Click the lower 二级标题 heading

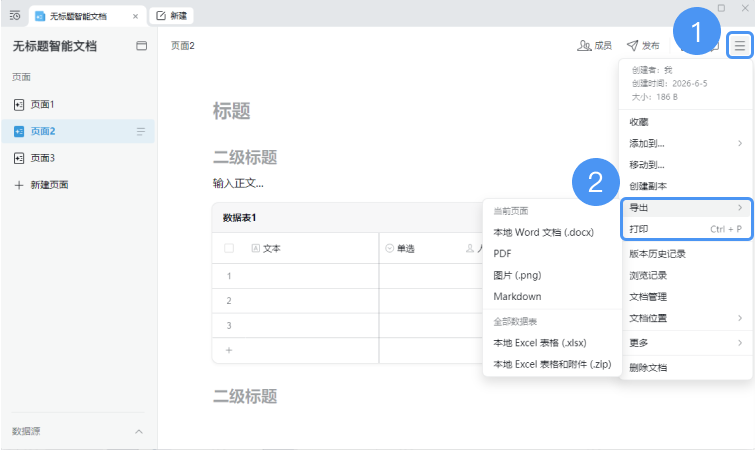point(245,397)
